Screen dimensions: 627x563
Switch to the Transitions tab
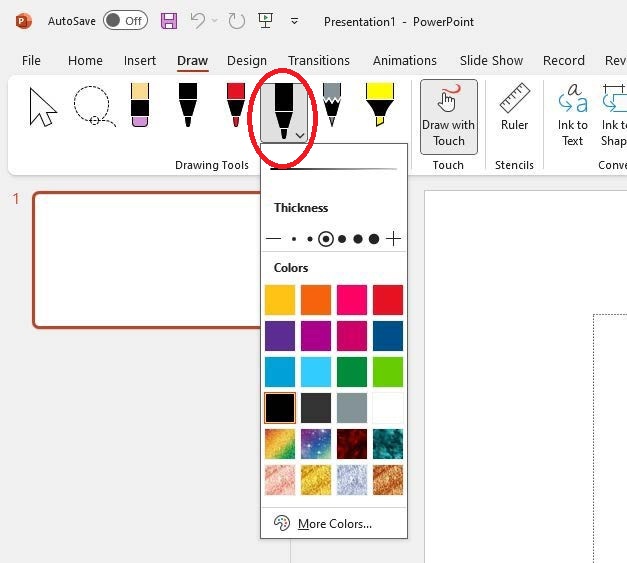click(x=319, y=60)
